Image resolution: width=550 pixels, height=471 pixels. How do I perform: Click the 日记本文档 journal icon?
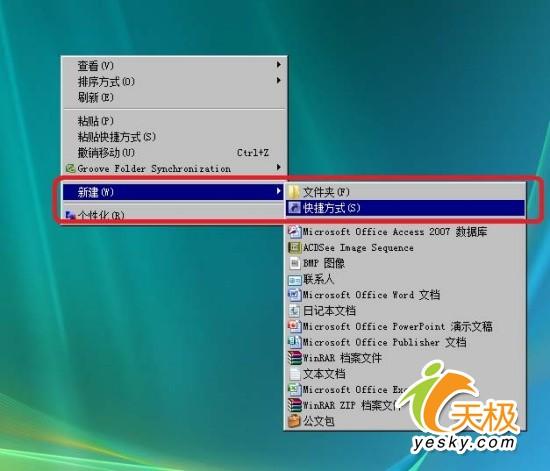click(x=294, y=311)
